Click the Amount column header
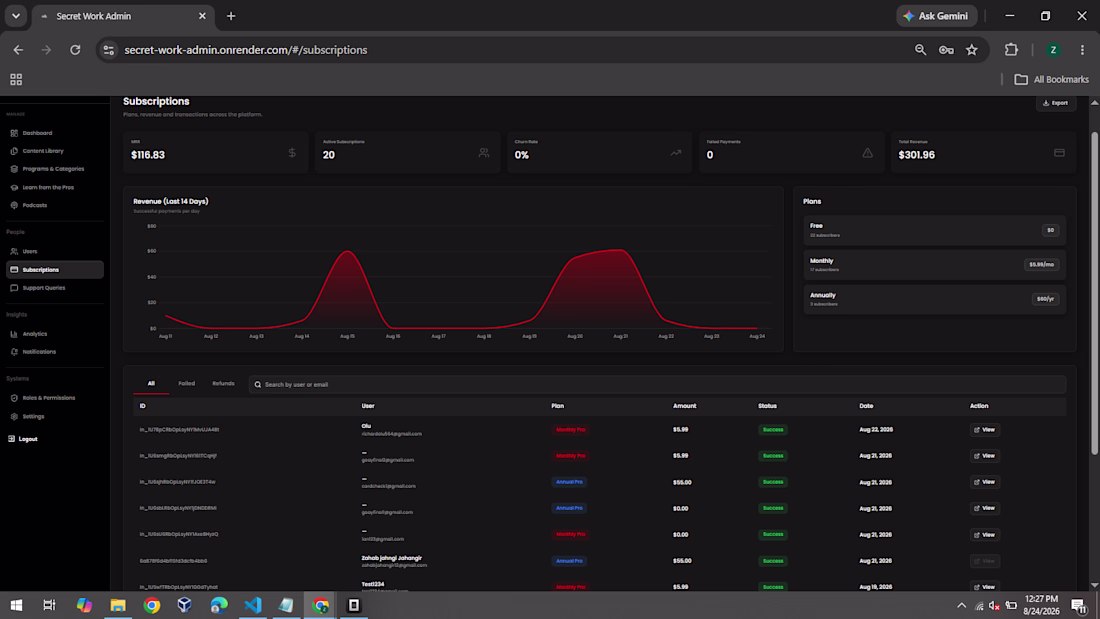 tap(685, 406)
